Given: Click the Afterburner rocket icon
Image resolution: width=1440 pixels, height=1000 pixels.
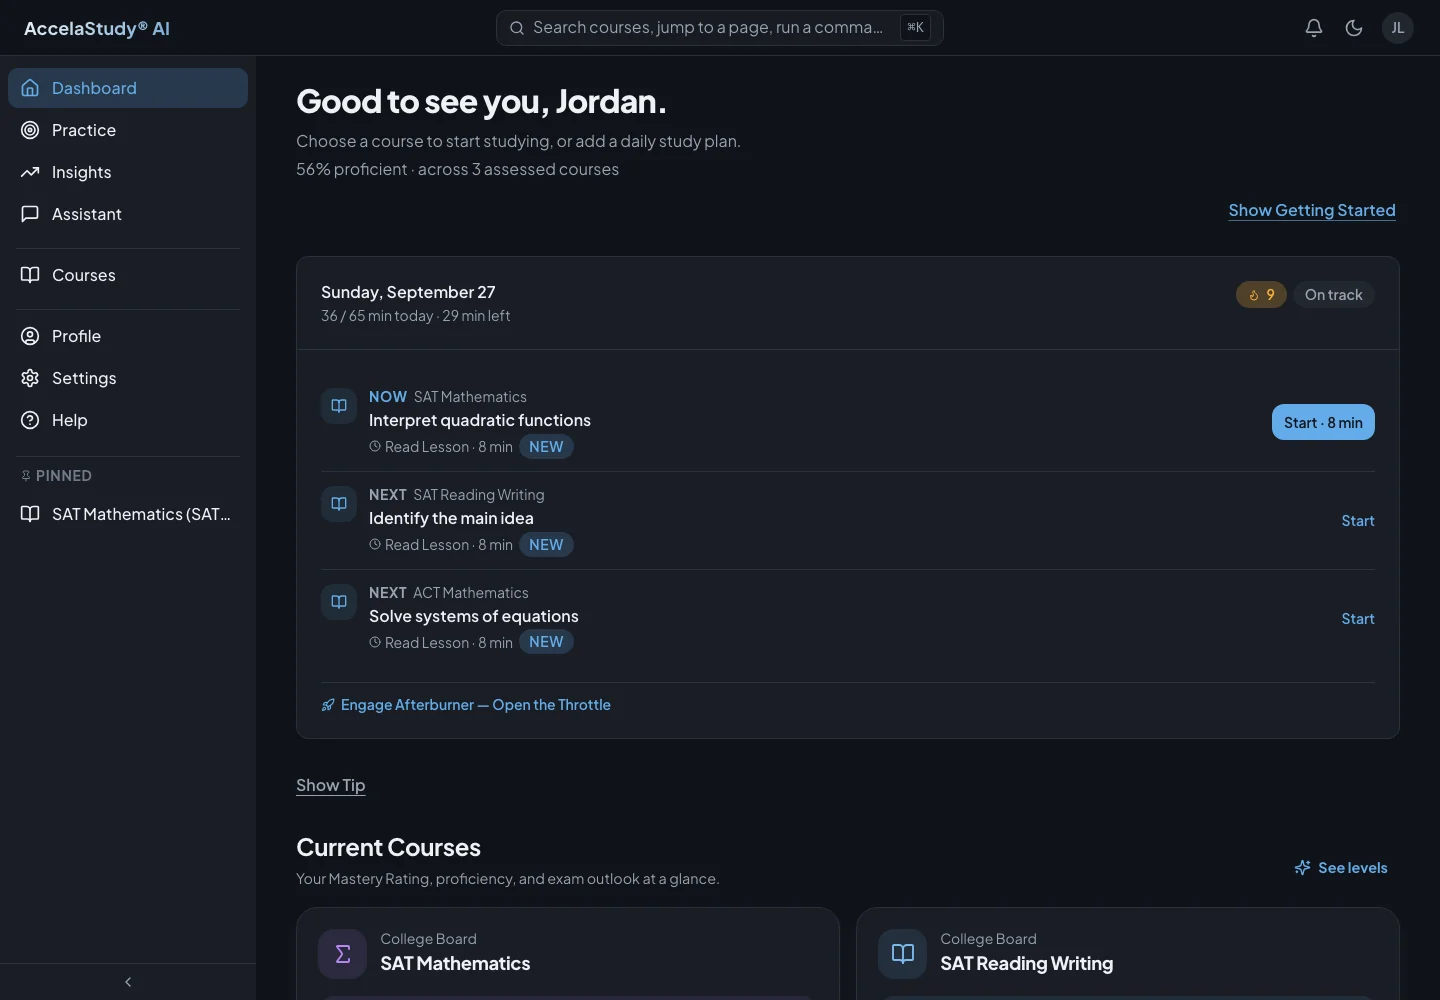Looking at the screenshot, I should pyautogui.click(x=328, y=705).
